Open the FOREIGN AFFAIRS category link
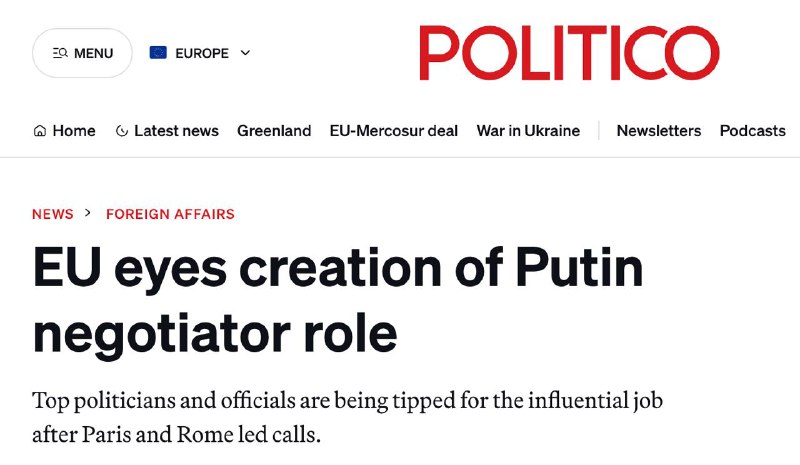 point(170,214)
